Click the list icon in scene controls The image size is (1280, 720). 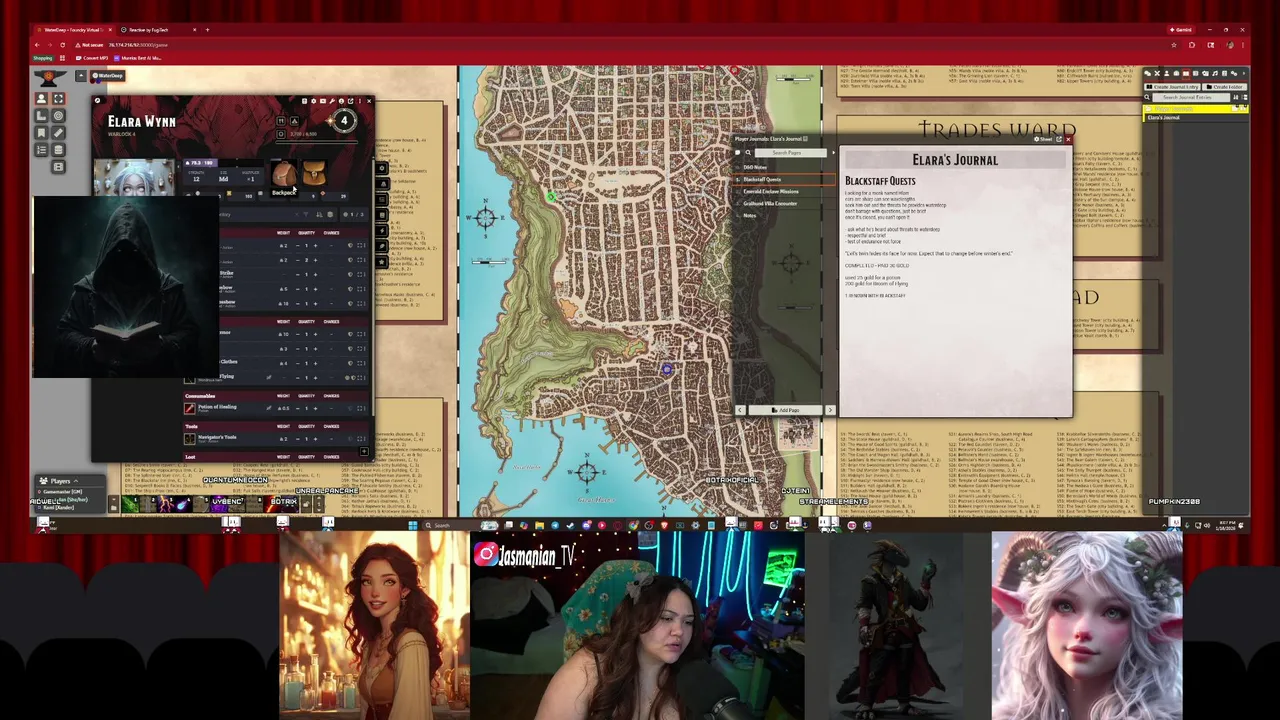pos(41,150)
